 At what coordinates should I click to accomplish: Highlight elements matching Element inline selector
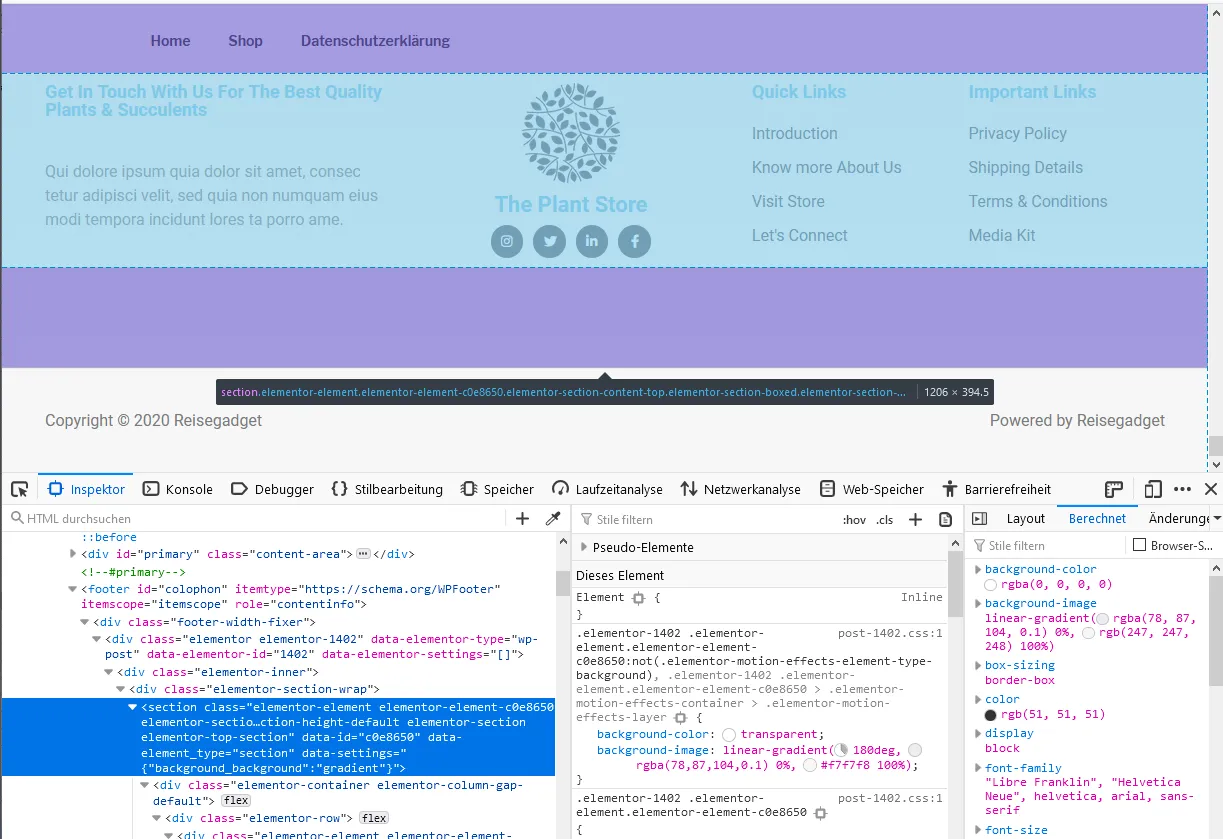point(638,598)
